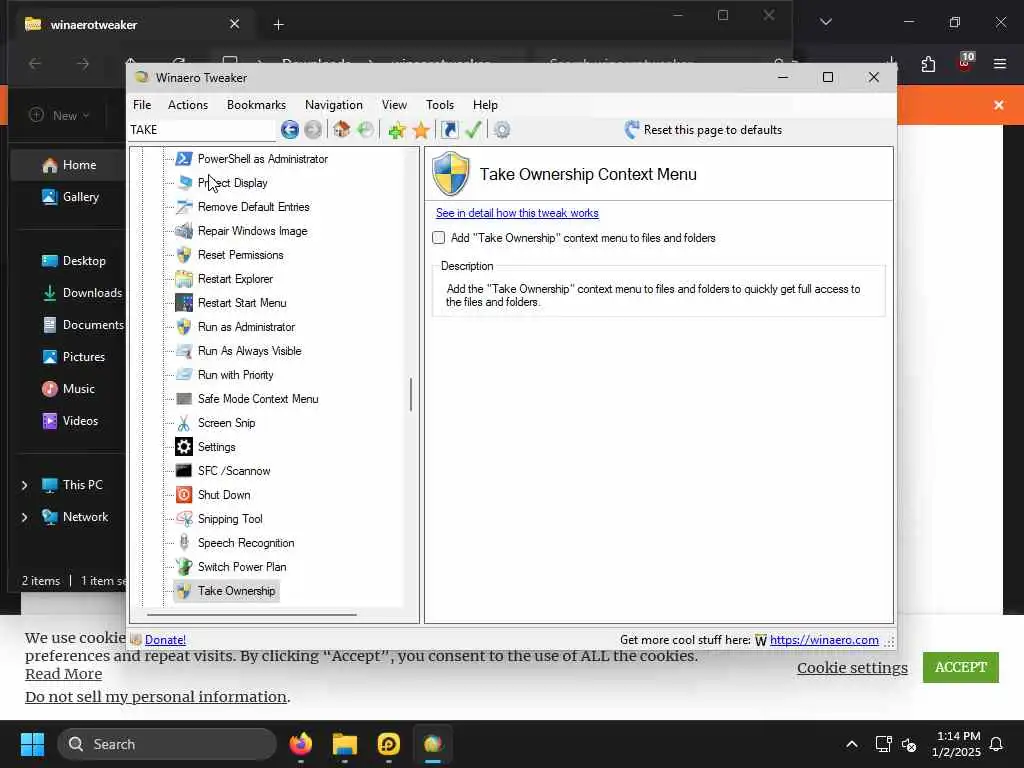Select SFC /Scannow tree entry
Image resolution: width=1024 pixels, height=768 pixels.
pos(234,471)
